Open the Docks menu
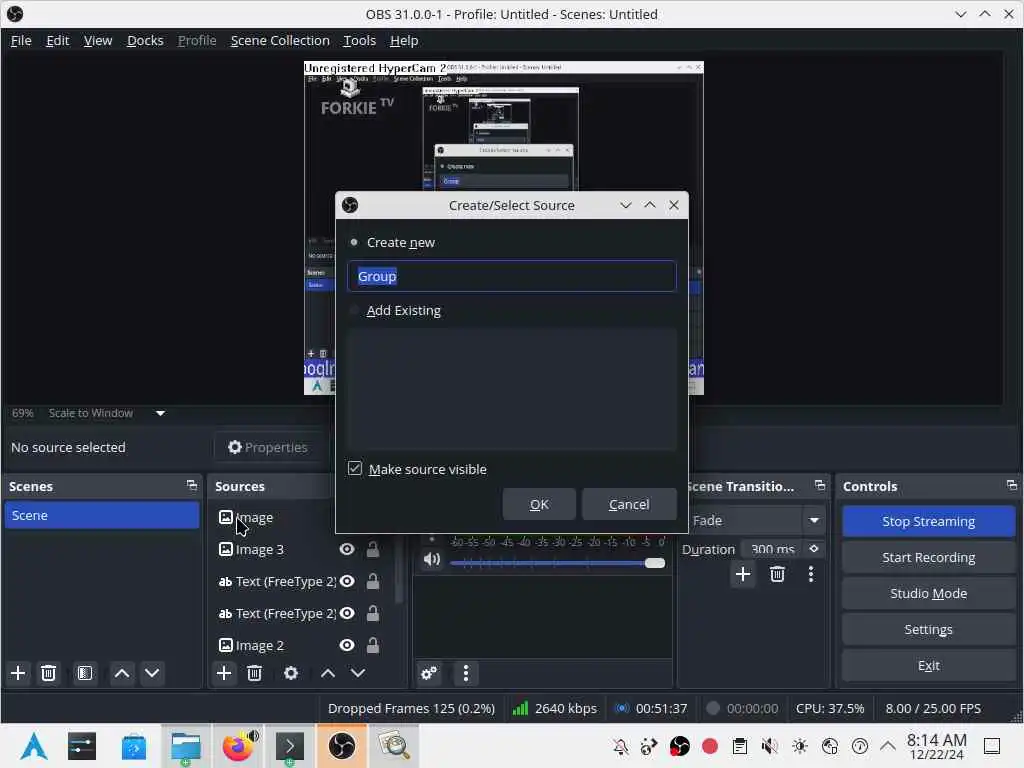The width and height of the screenshot is (1024, 768). pyautogui.click(x=145, y=40)
